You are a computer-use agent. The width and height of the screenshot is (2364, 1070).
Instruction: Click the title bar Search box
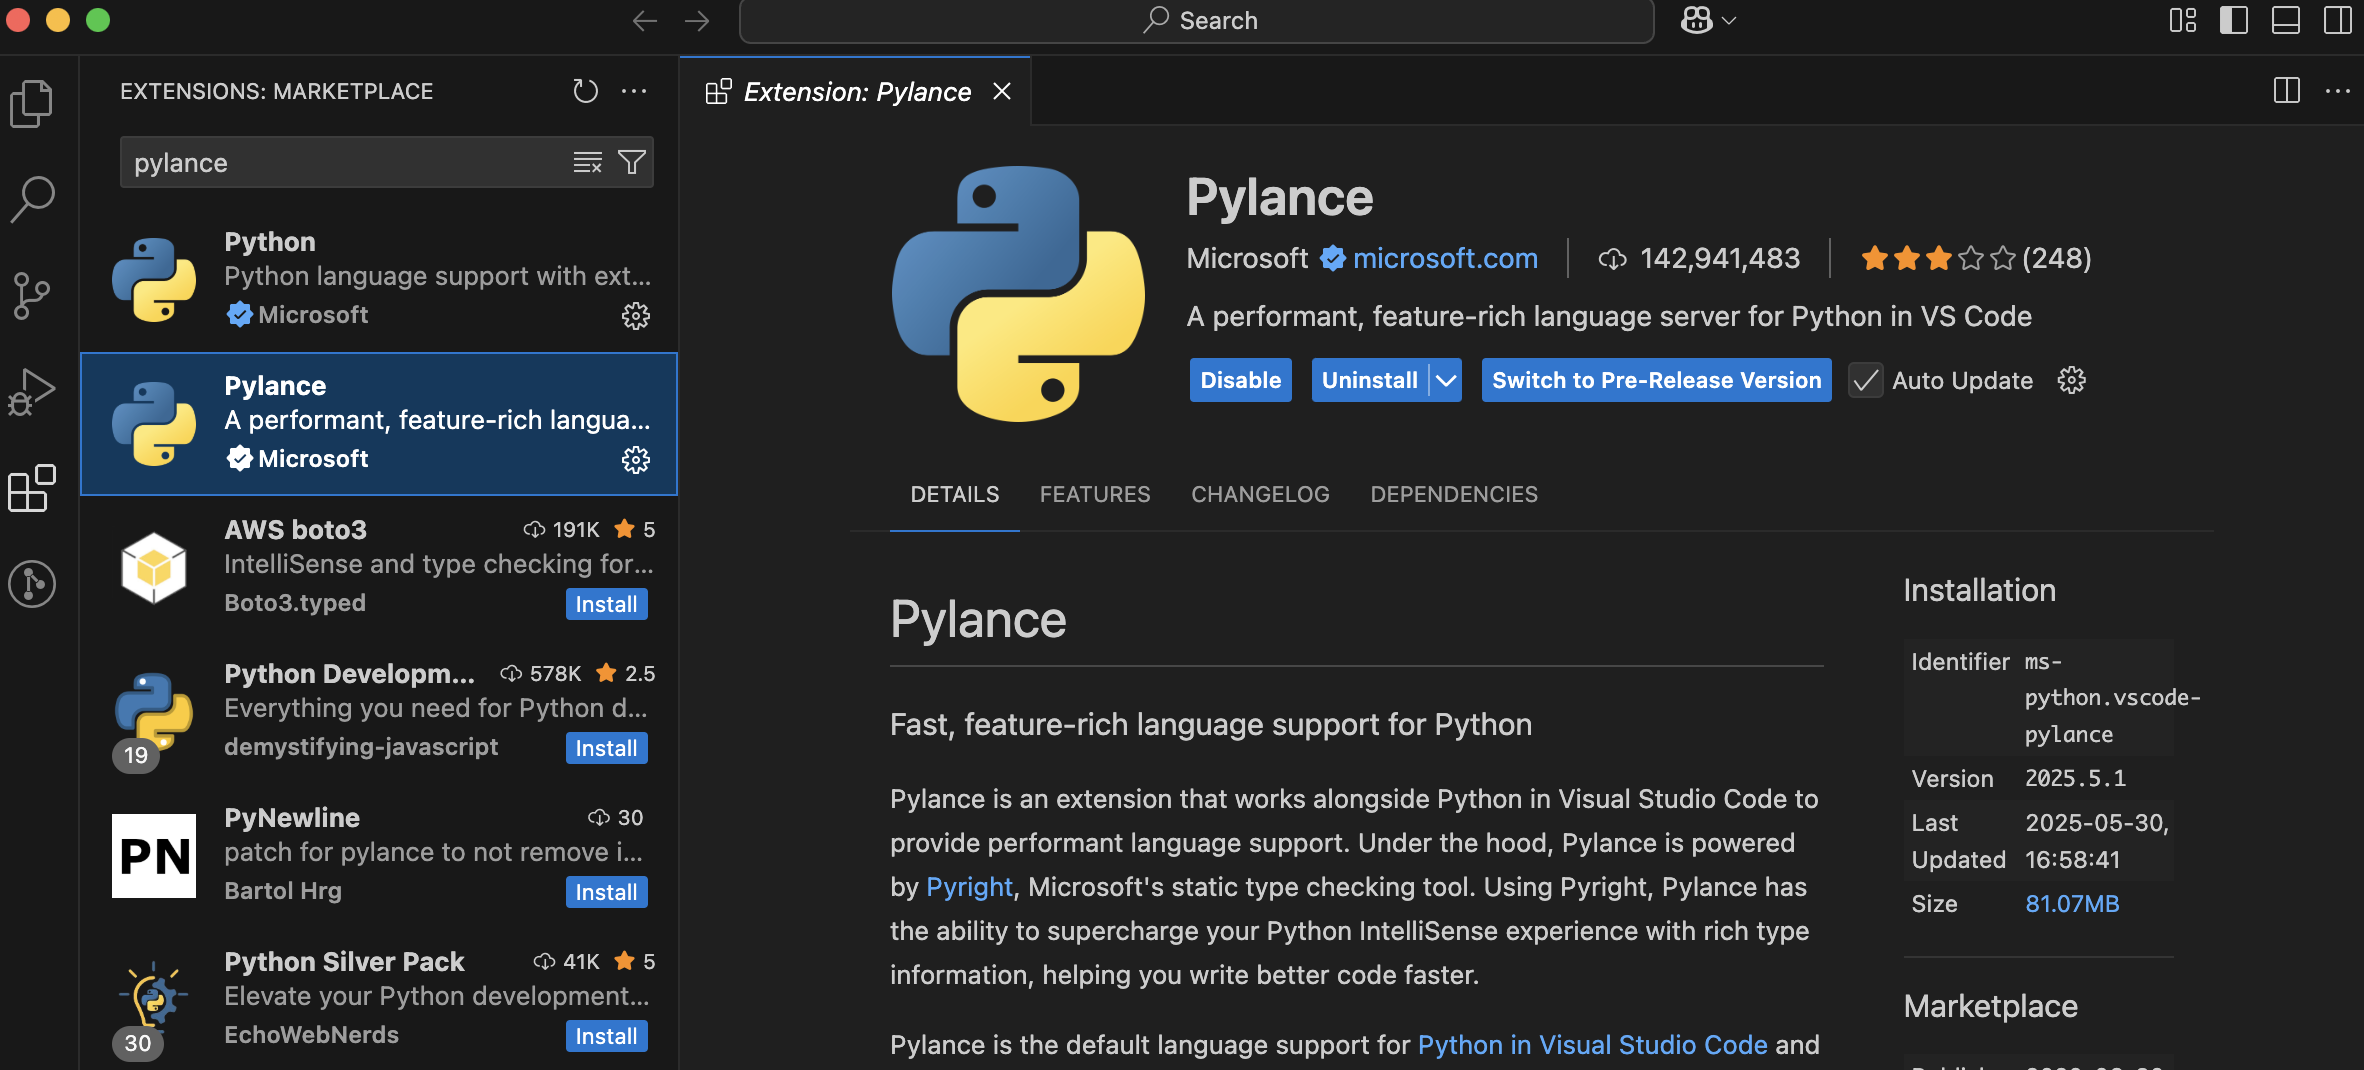[1196, 21]
